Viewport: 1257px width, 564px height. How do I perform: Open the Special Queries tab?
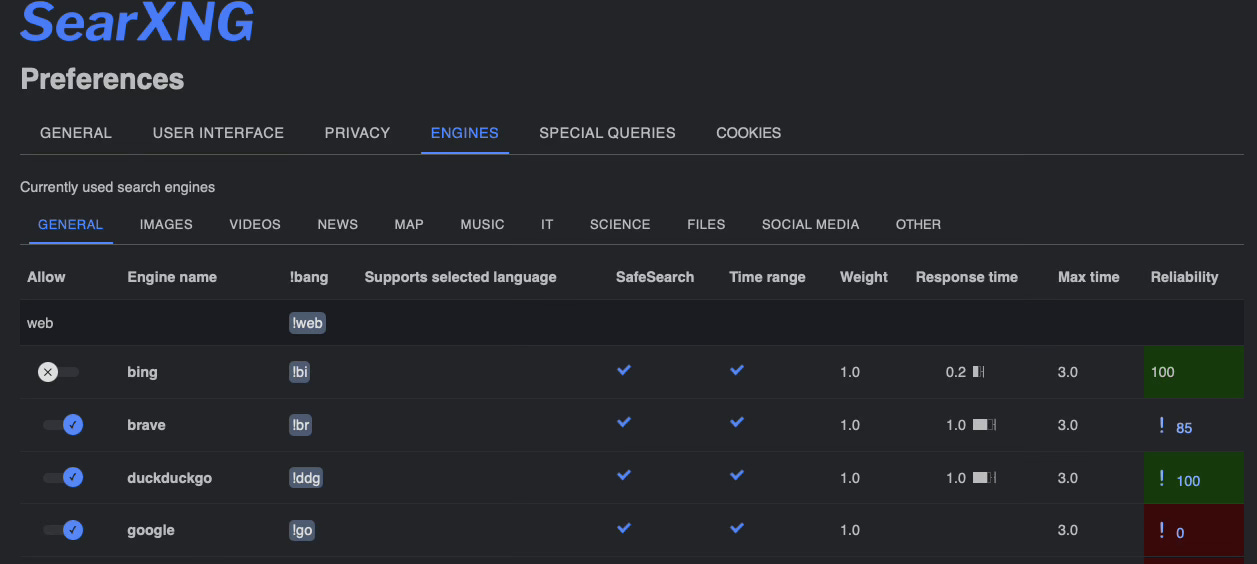(x=607, y=133)
